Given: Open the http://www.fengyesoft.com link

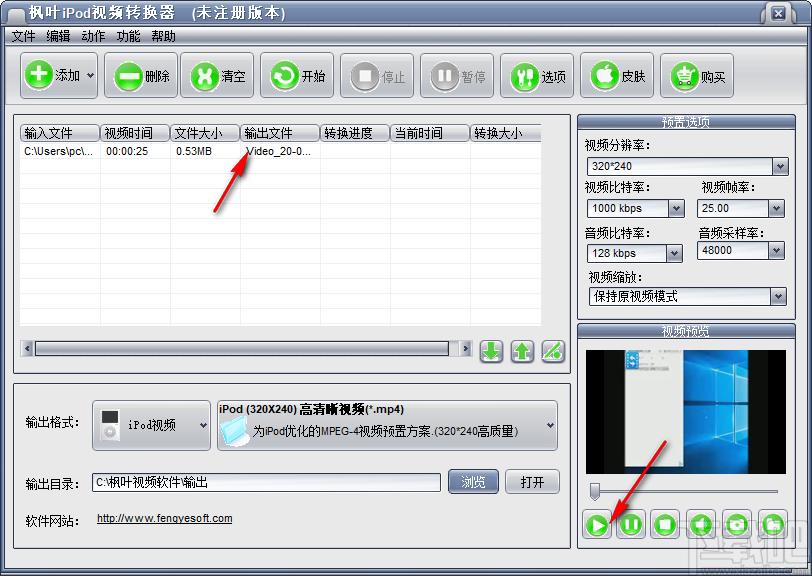Looking at the screenshot, I should tap(165, 519).
